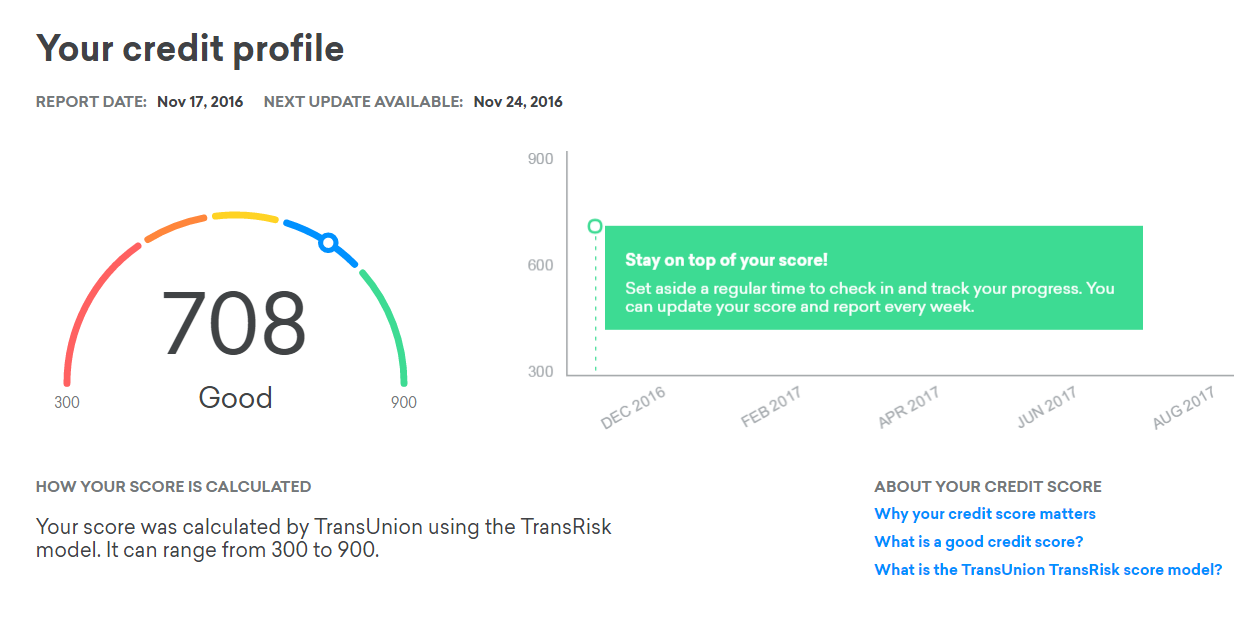Select DEC 2016 label on chart axis
The width and height of the screenshot is (1254, 626).
click(633, 408)
